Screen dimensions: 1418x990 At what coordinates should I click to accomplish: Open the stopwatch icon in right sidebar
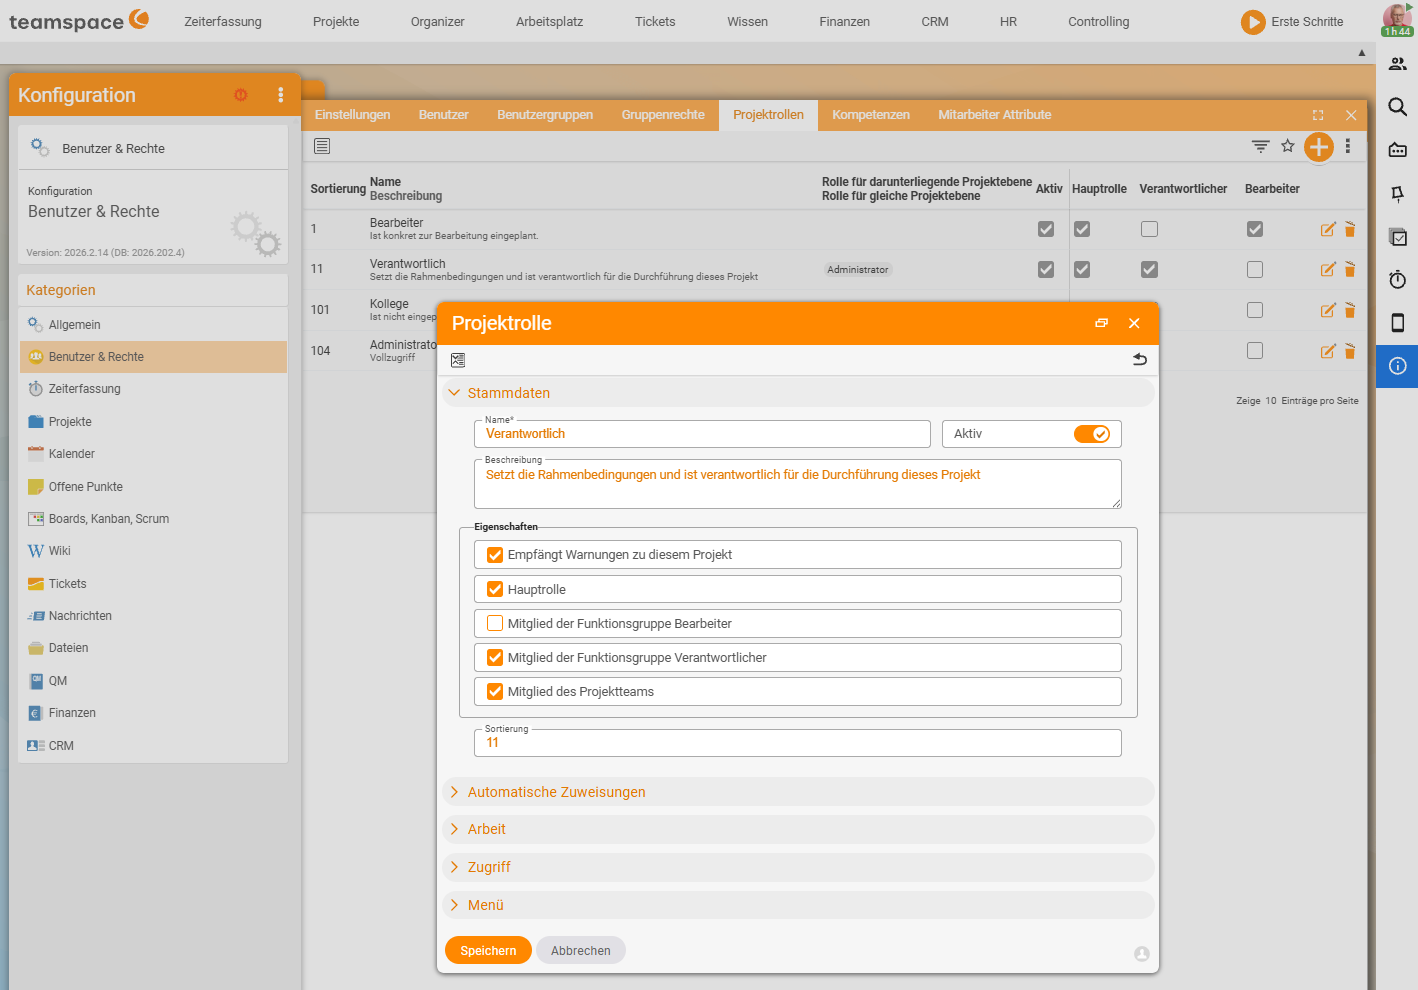1398,279
